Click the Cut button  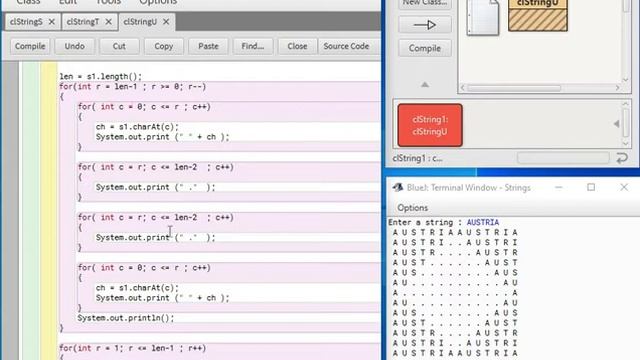(x=119, y=46)
